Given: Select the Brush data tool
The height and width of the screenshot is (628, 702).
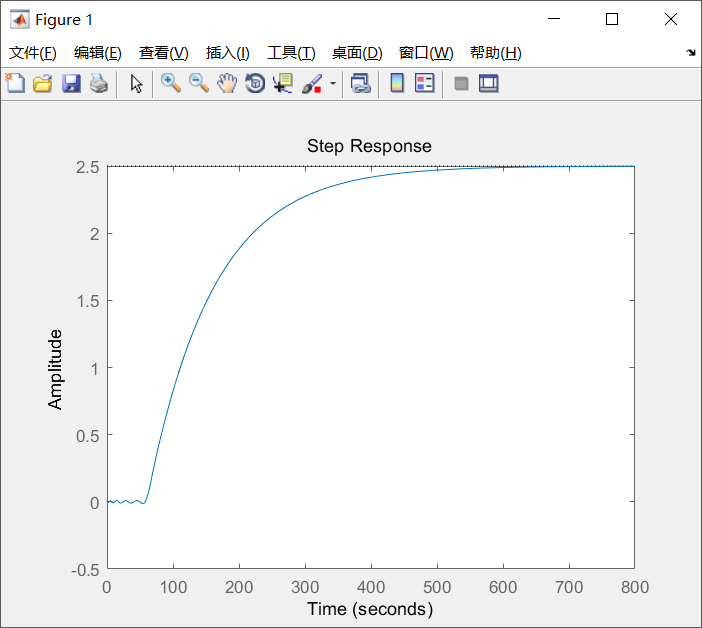Looking at the screenshot, I should (312, 84).
